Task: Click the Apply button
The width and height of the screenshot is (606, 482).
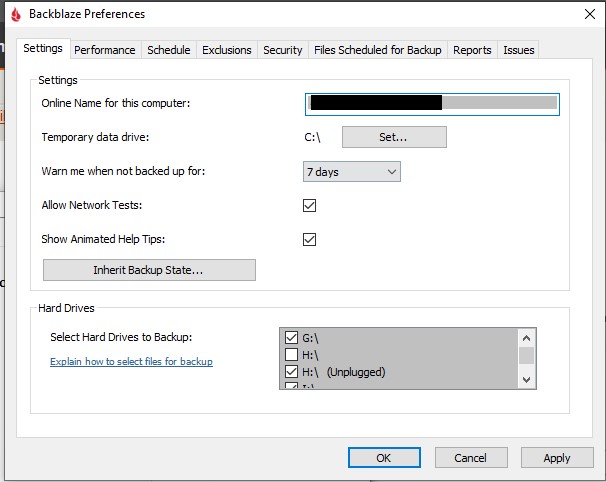Action: click(557, 458)
